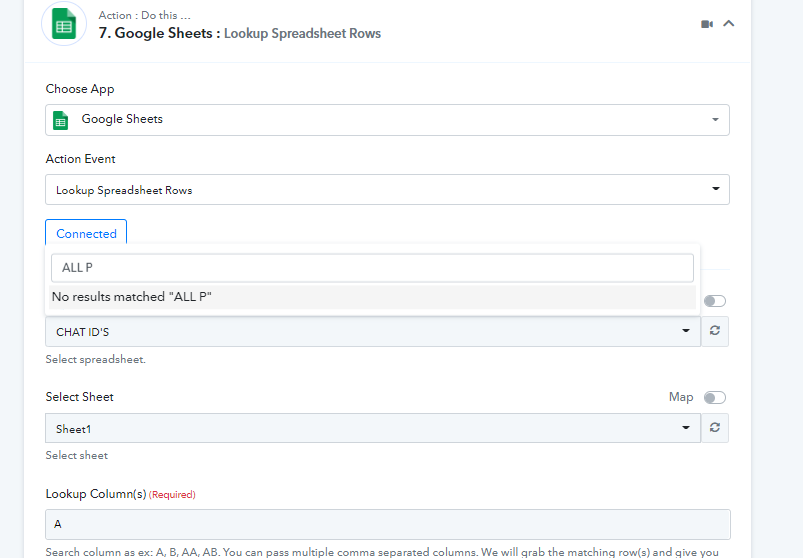This screenshot has width=803, height=558.
Task: Click the 'Select spreadsheet.' helper text
Action: [x=95, y=359]
